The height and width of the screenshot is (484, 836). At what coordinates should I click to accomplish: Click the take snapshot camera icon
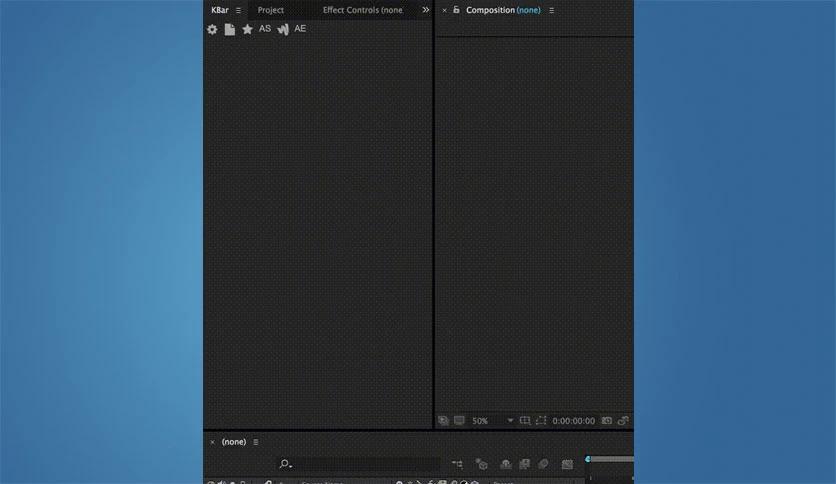pyautogui.click(x=607, y=421)
